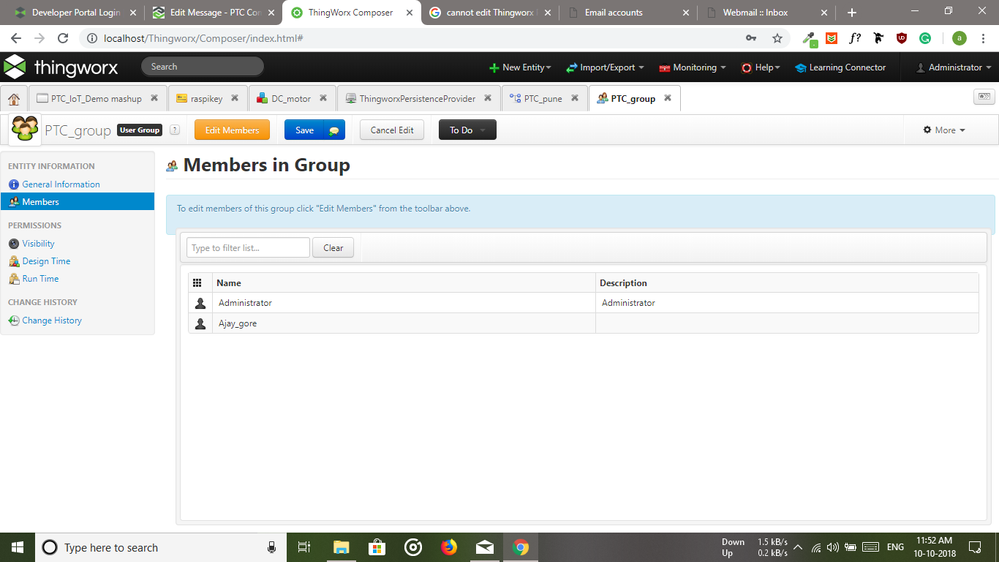Click the comment icon on the Save button
Screen dimensions: 999x562
334,130
